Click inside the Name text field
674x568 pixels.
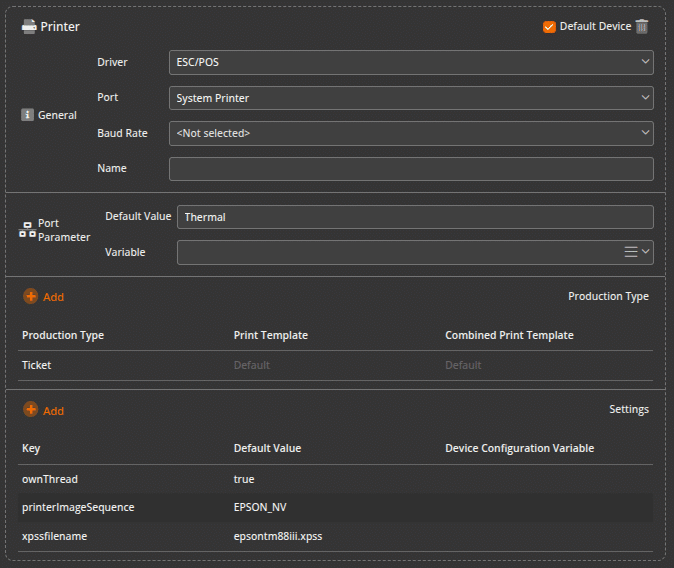(x=411, y=169)
